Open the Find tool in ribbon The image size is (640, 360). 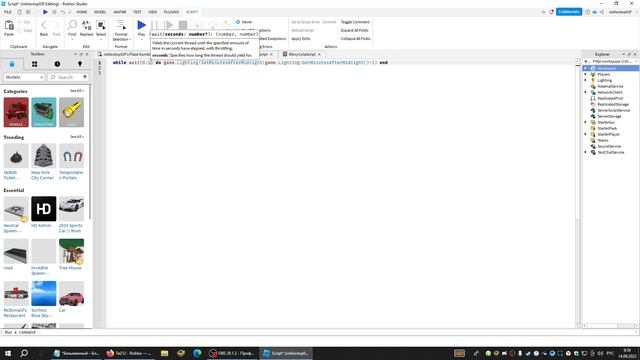(x=72, y=25)
